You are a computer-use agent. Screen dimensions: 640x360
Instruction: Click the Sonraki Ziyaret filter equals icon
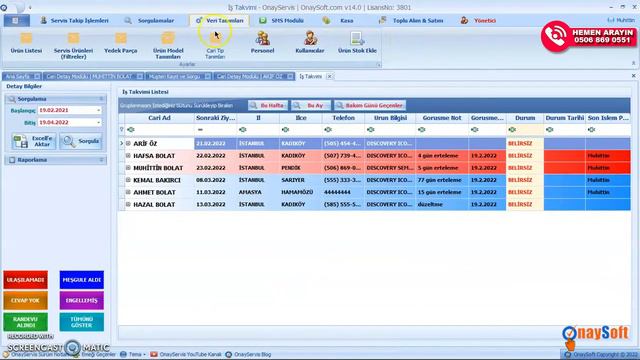(200, 129)
